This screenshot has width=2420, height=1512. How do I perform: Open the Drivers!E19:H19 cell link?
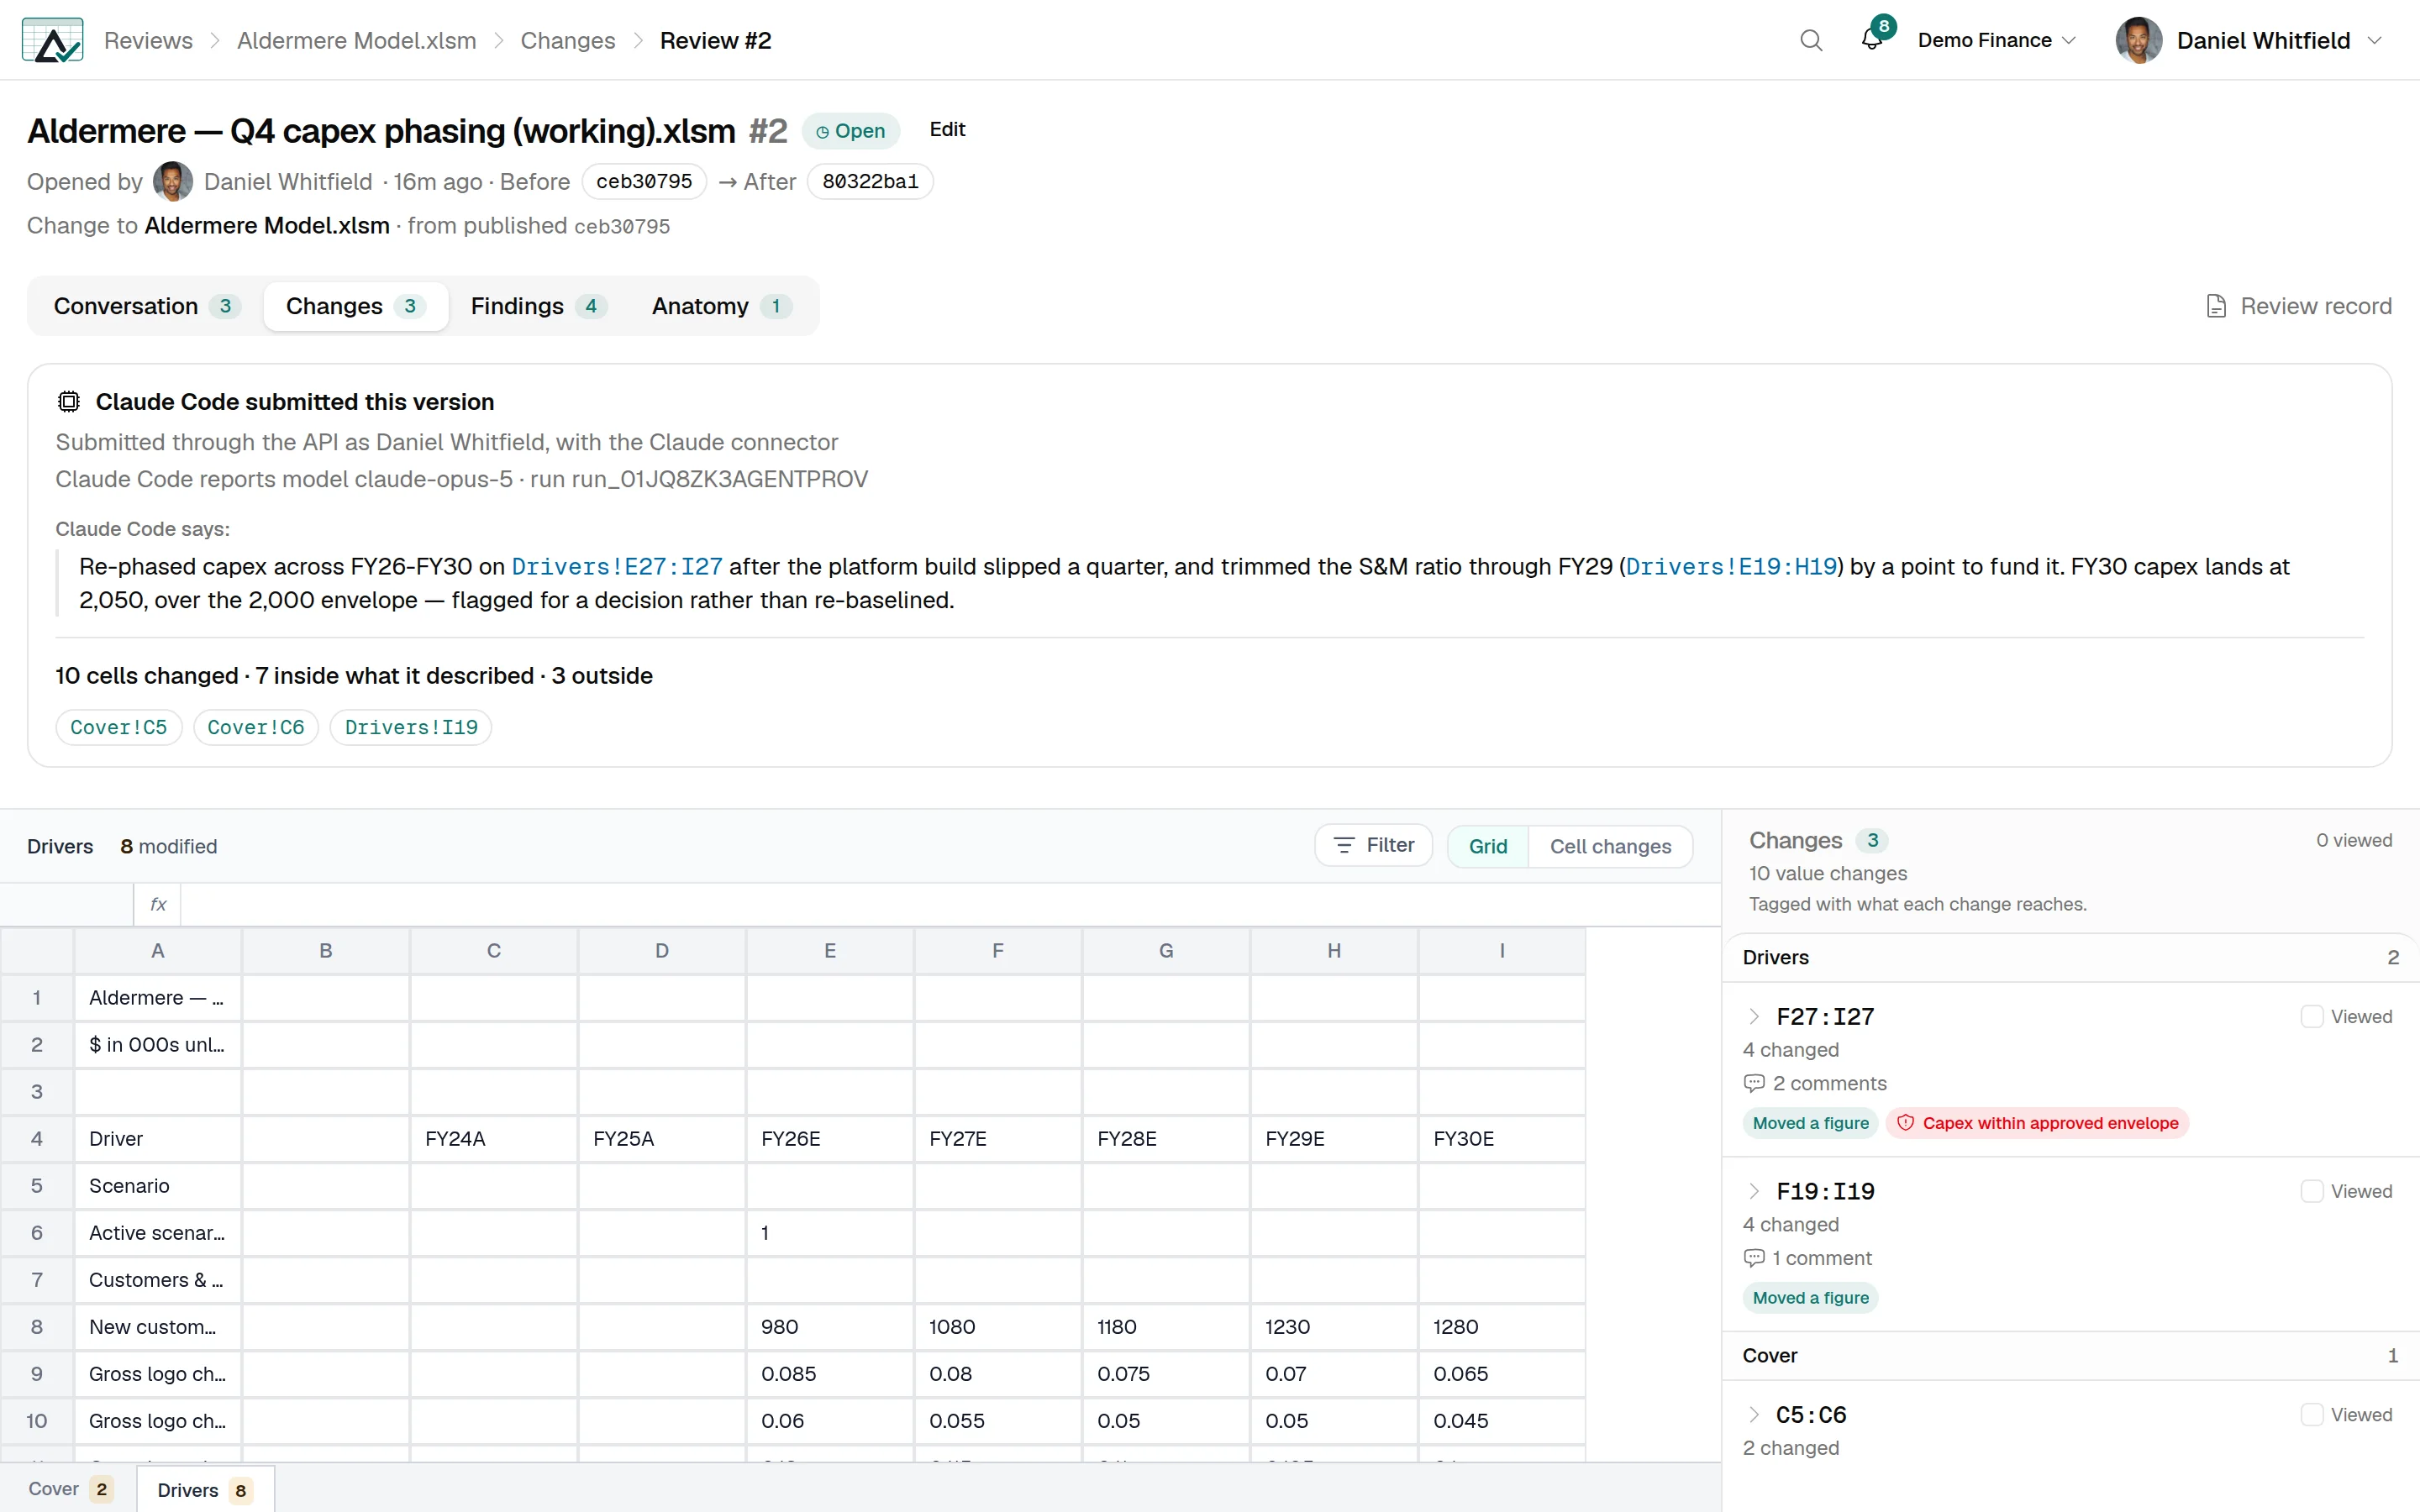pos(1732,567)
